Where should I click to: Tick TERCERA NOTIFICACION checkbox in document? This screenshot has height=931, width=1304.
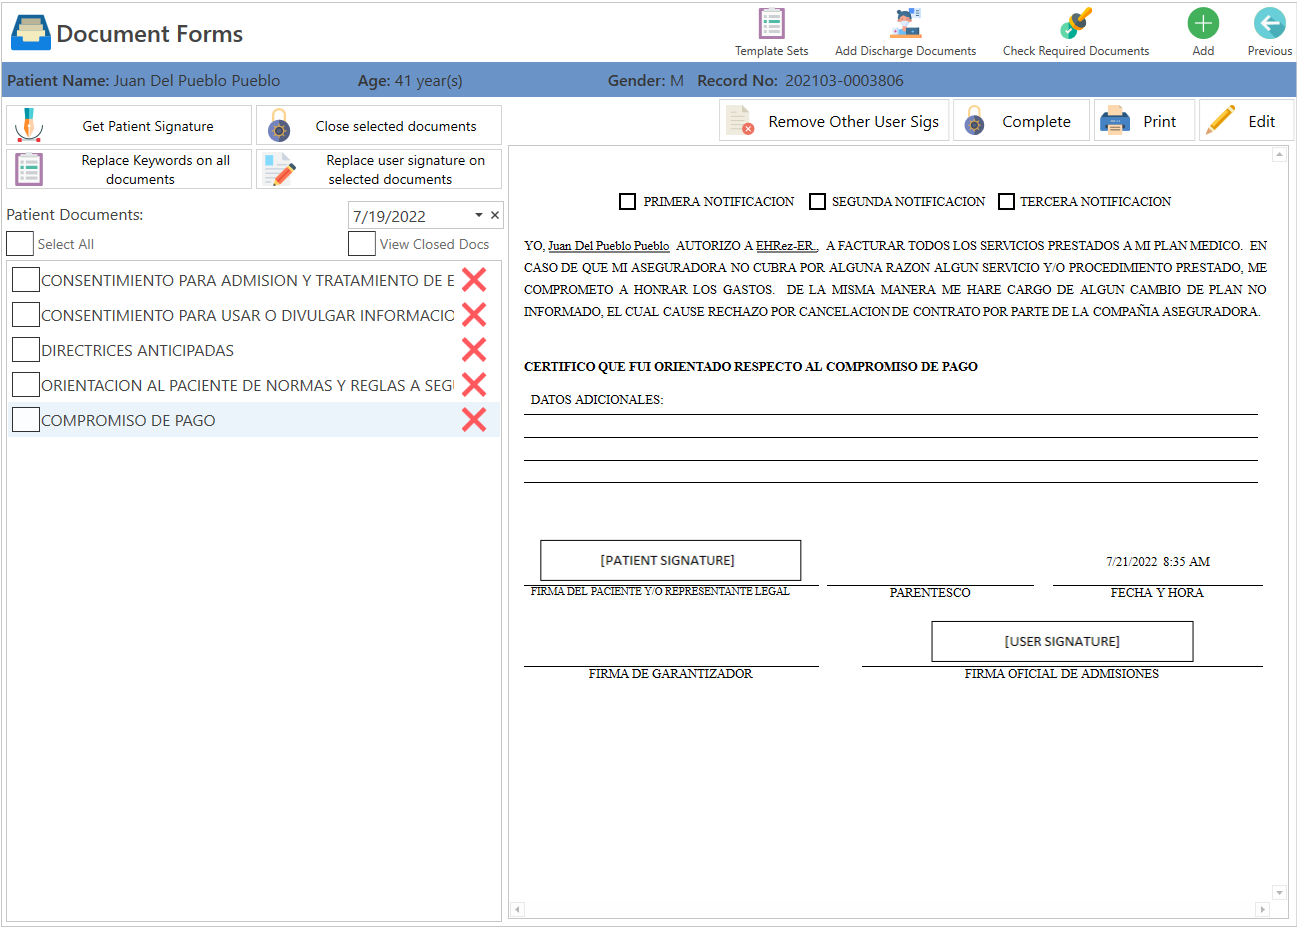pos(1006,201)
